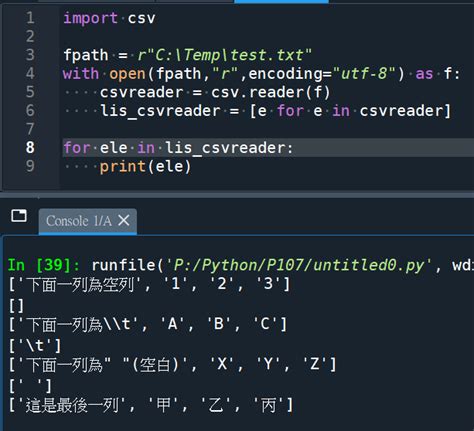Image resolution: width=474 pixels, height=431 pixels.
Task: Select line number 4 in editor gutter
Action: coord(30,73)
